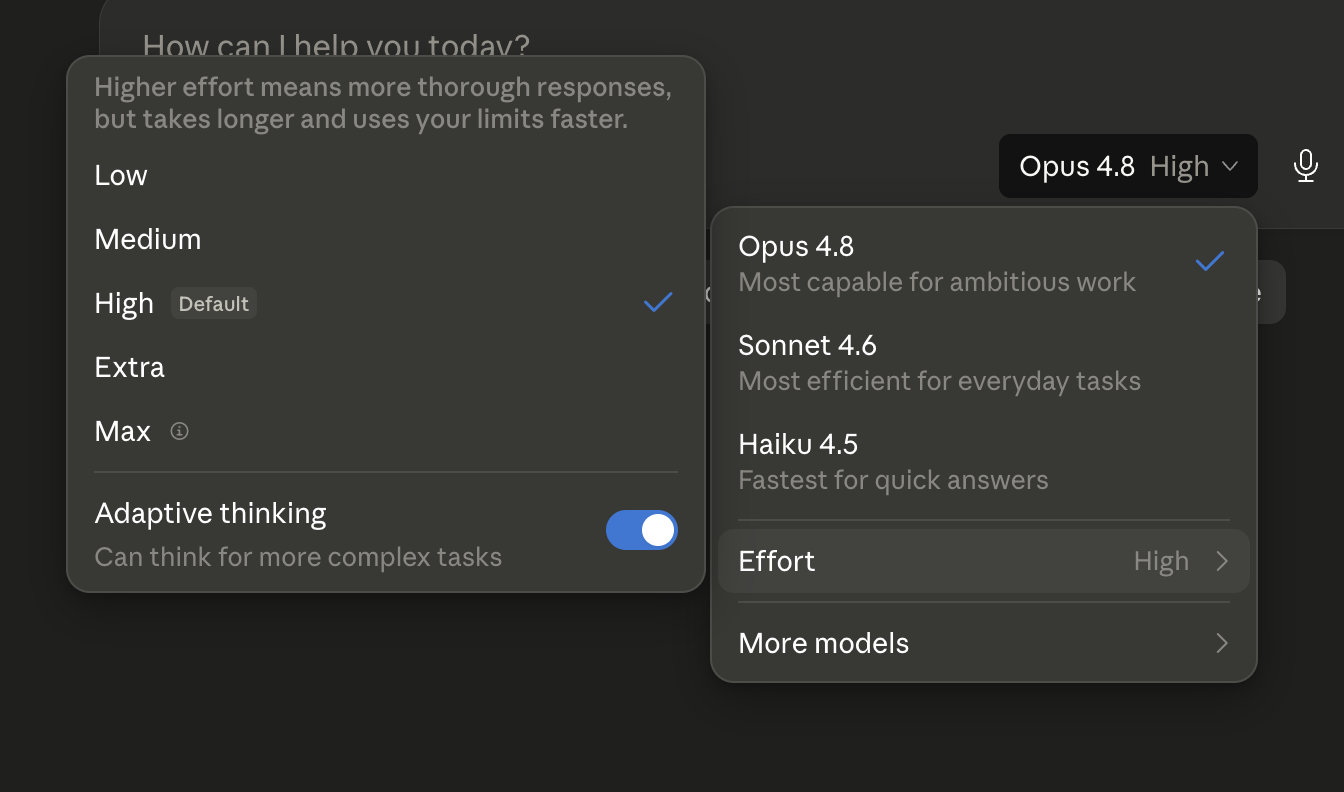Image resolution: width=1344 pixels, height=792 pixels.
Task: Toggle the Adaptive thinking switch
Action: [x=642, y=530]
